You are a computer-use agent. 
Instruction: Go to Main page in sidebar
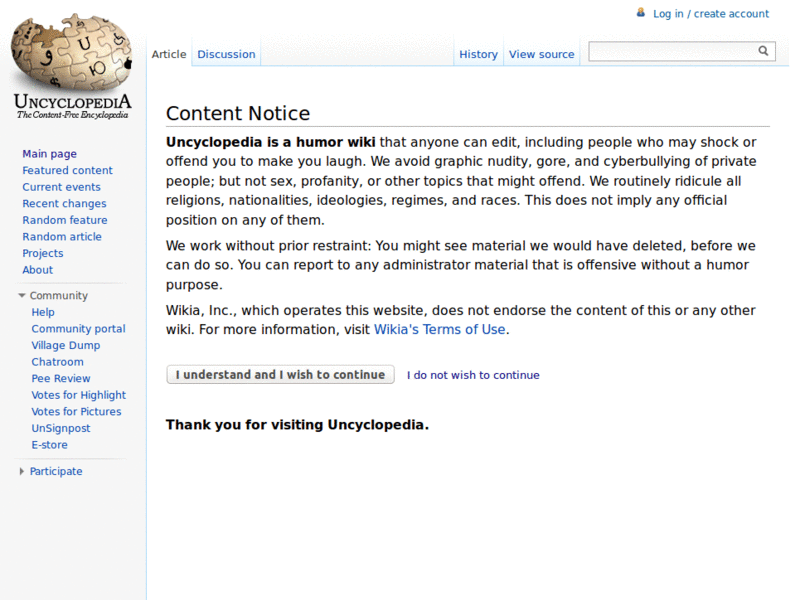pos(49,154)
